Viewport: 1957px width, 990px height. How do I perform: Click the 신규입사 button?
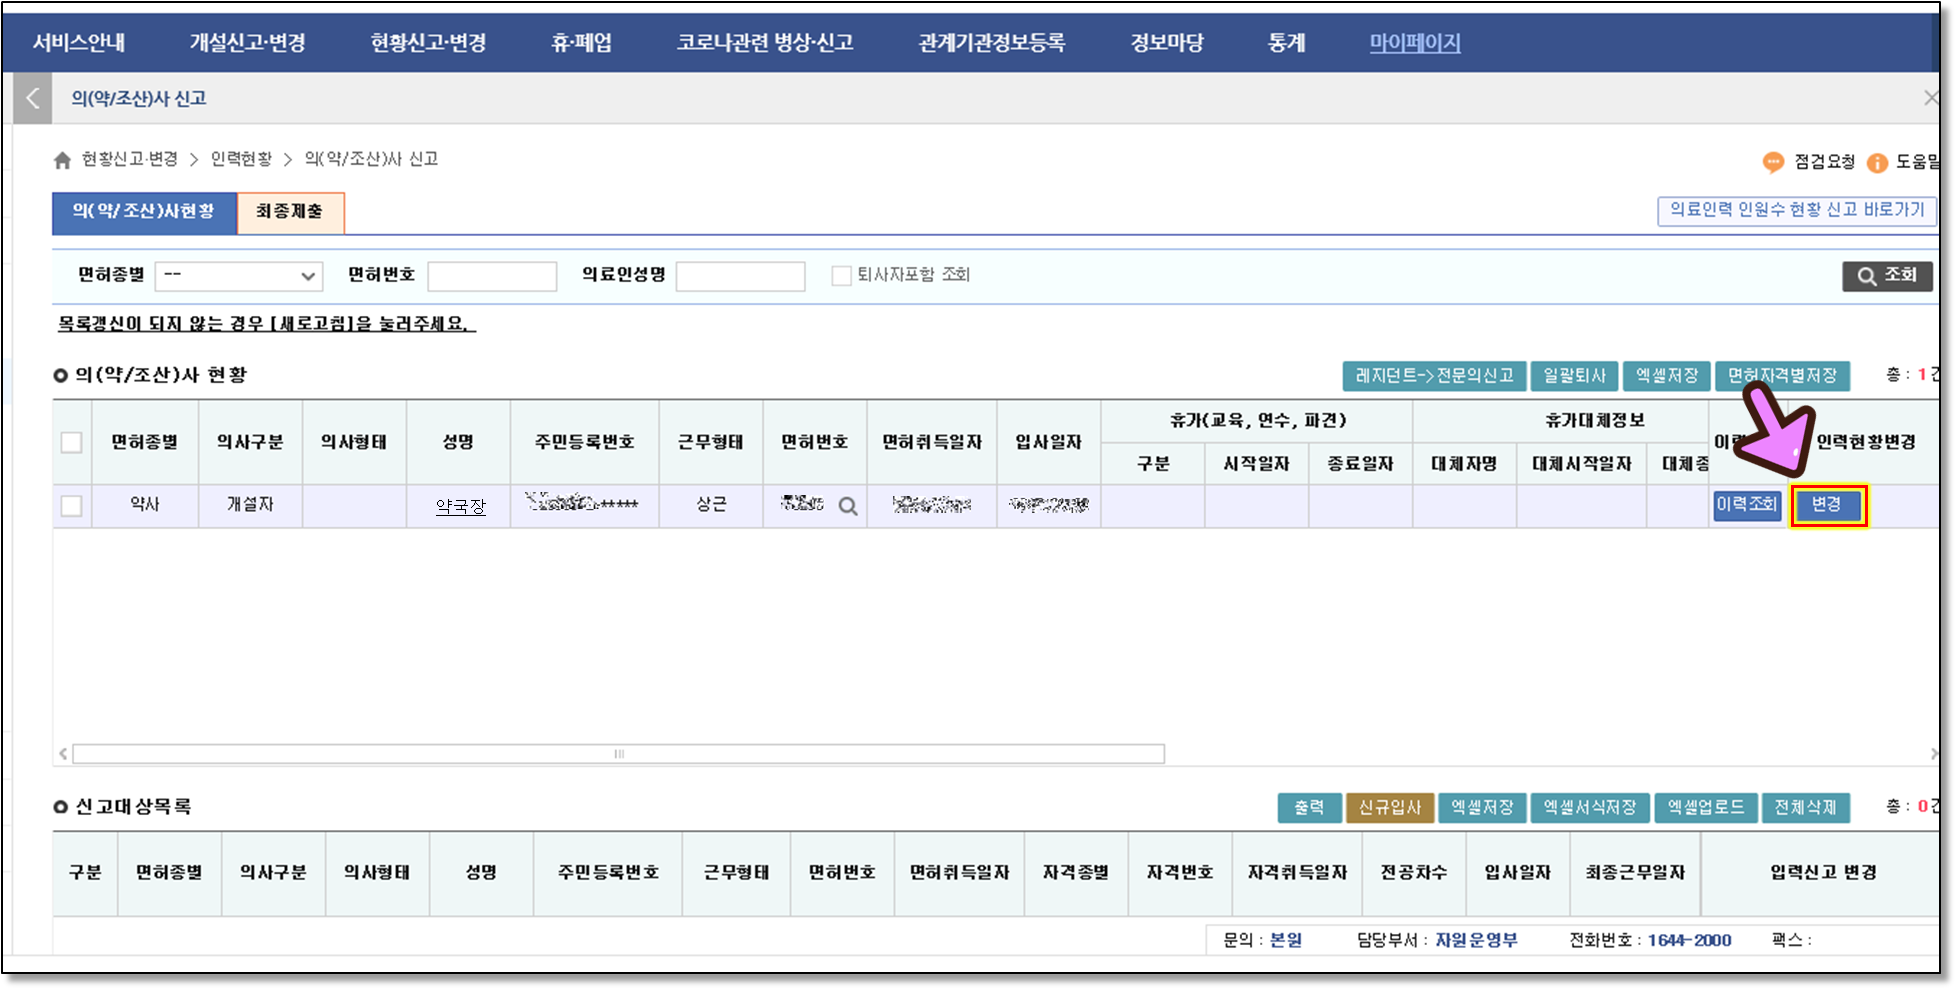[x=1389, y=807]
